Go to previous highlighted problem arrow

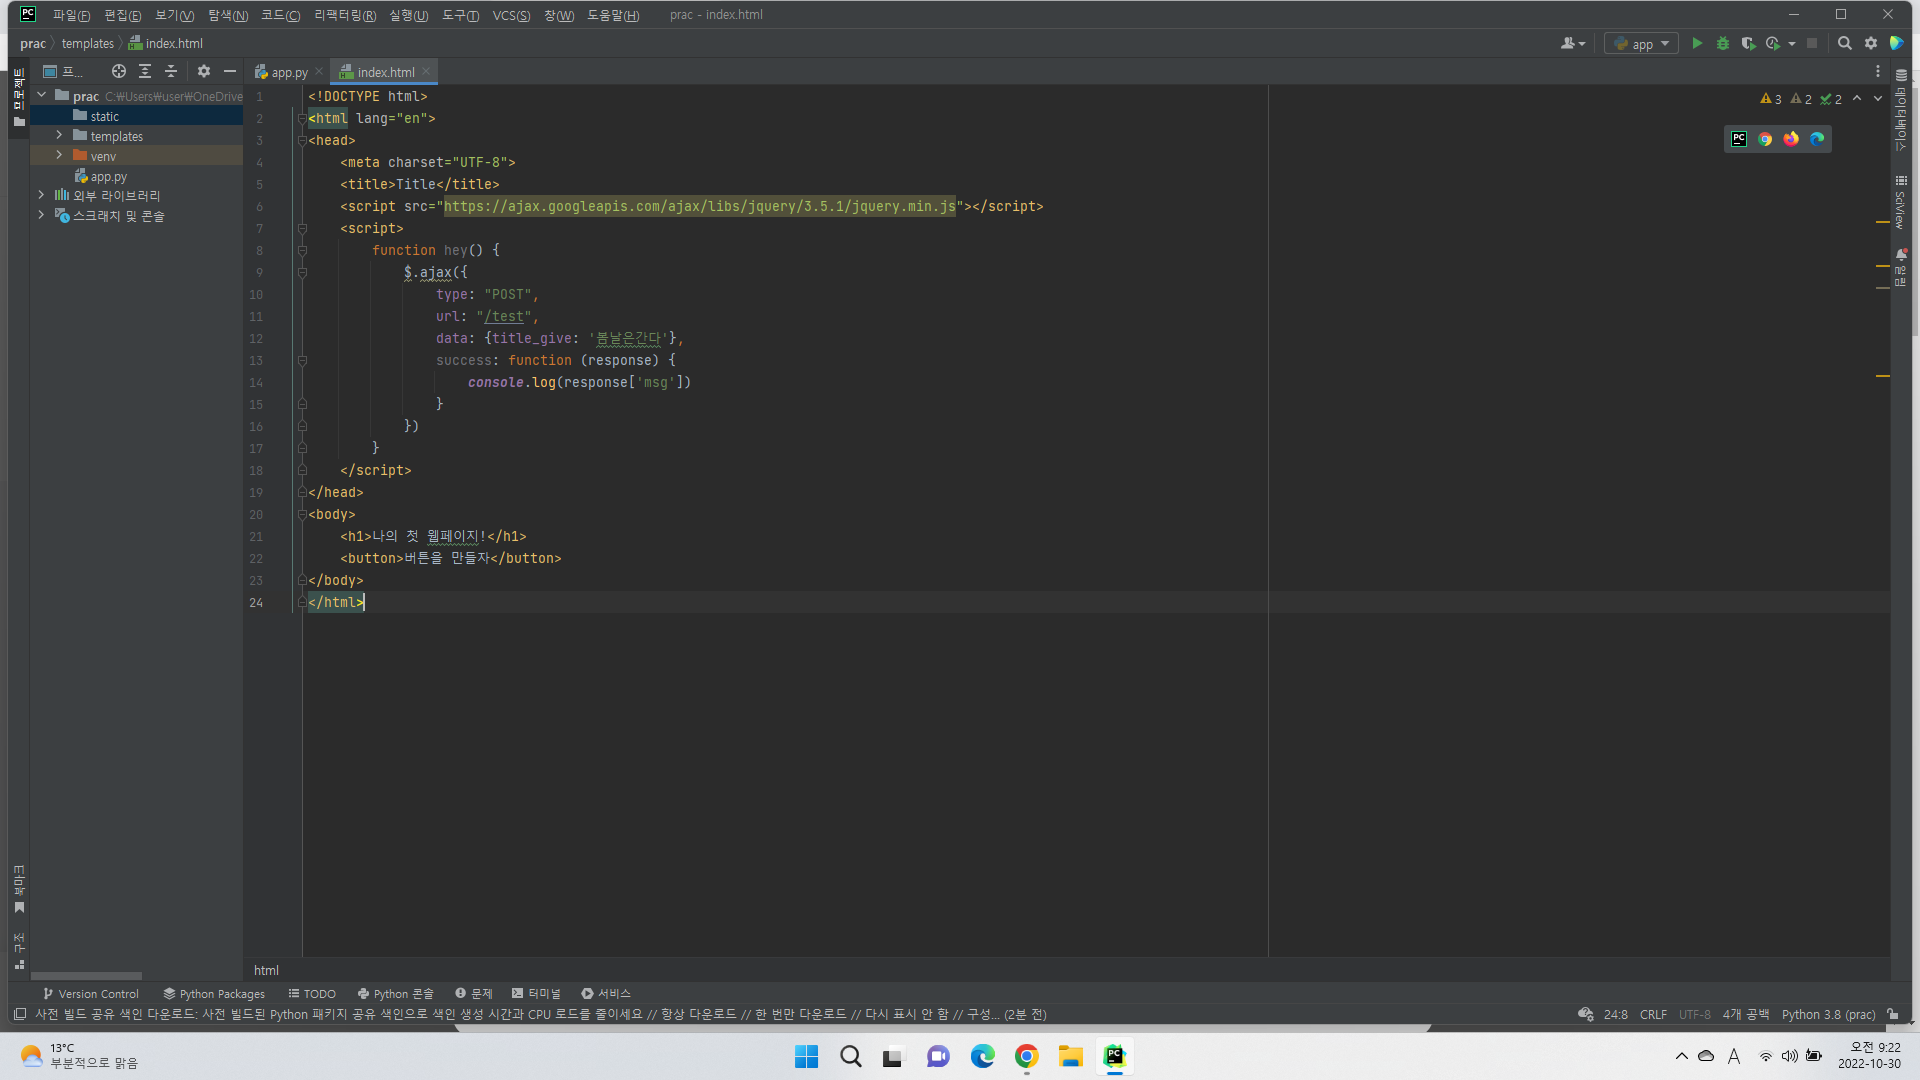(1857, 98)
